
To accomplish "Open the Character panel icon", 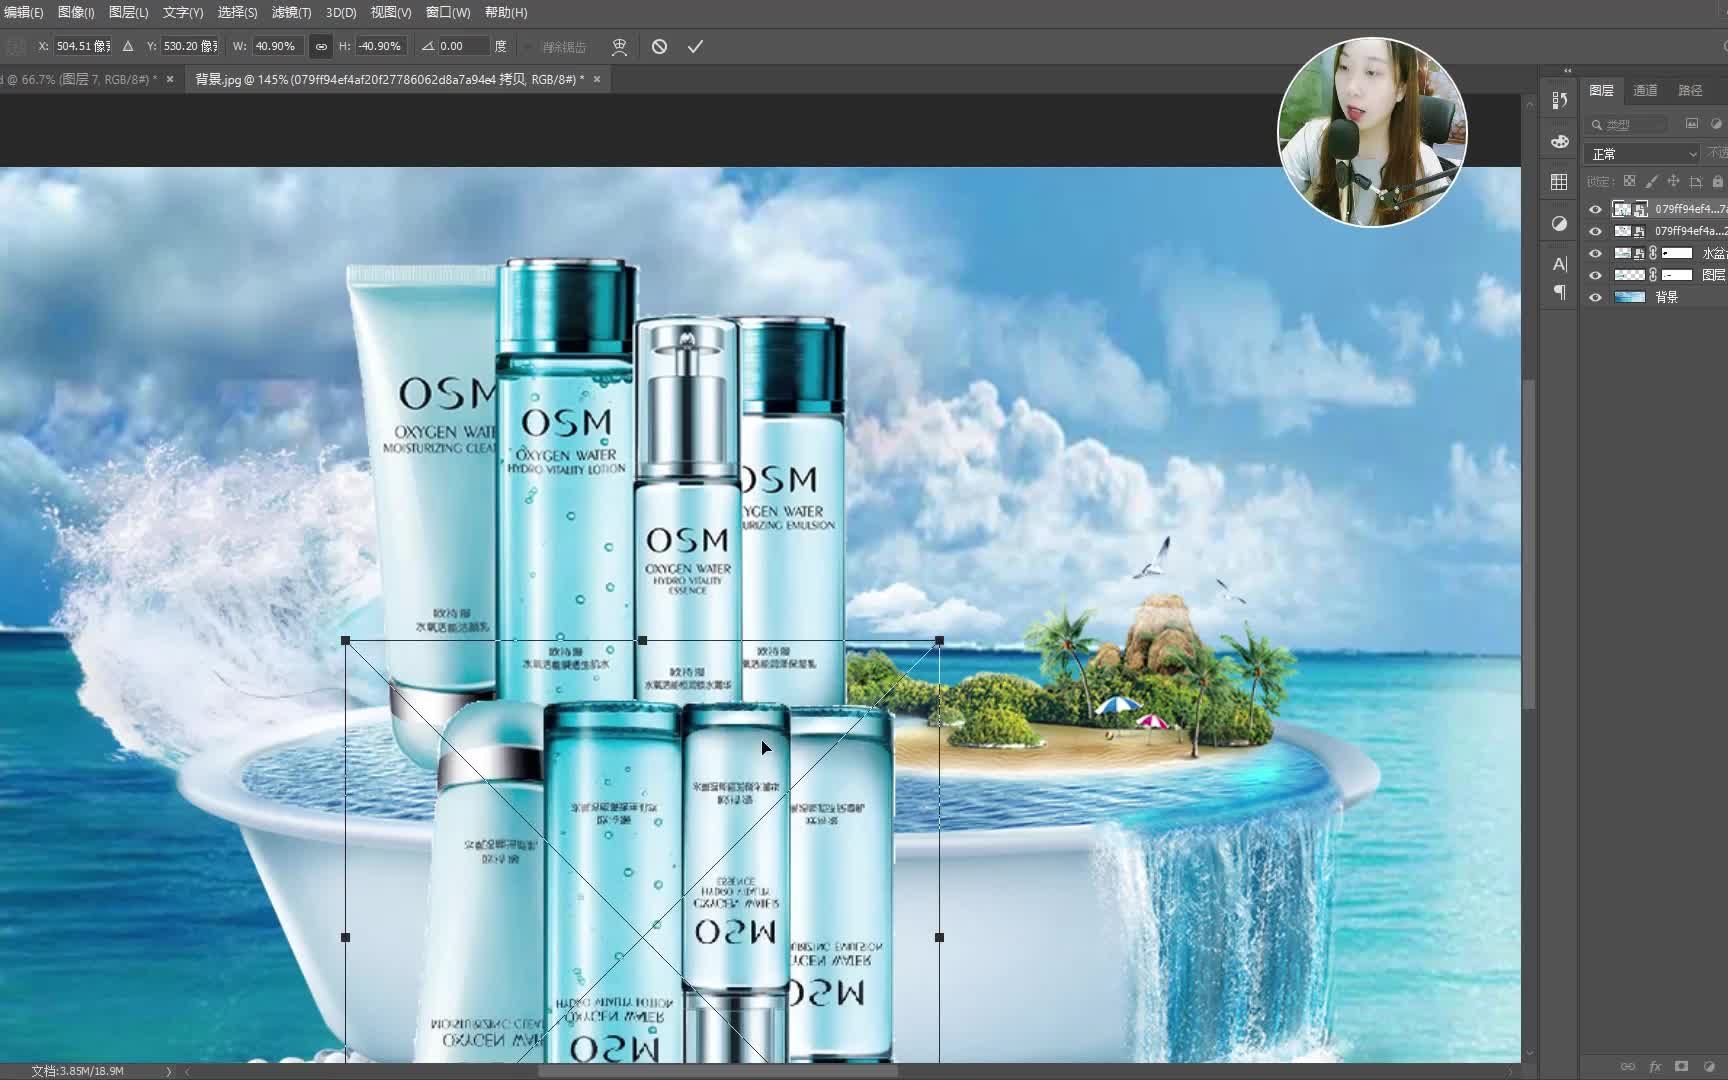I will [x=1559, y=264].
